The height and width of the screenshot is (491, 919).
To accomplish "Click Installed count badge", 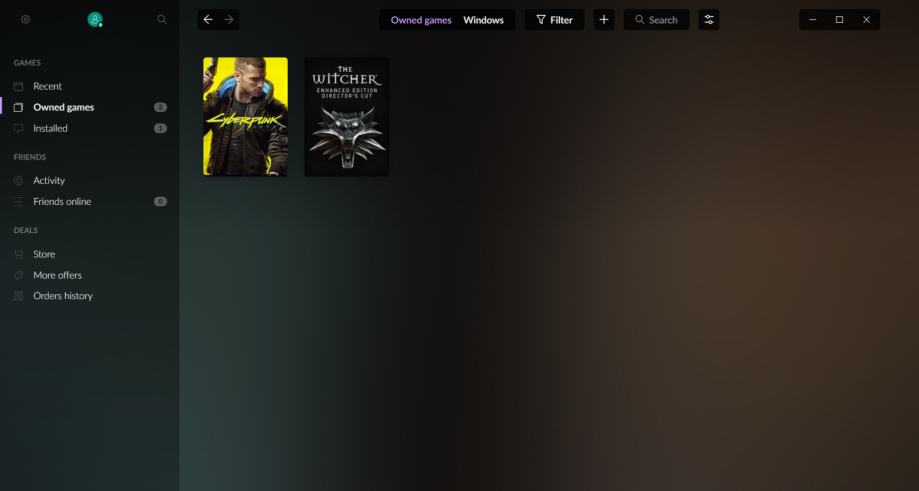I will coord(160,128).
